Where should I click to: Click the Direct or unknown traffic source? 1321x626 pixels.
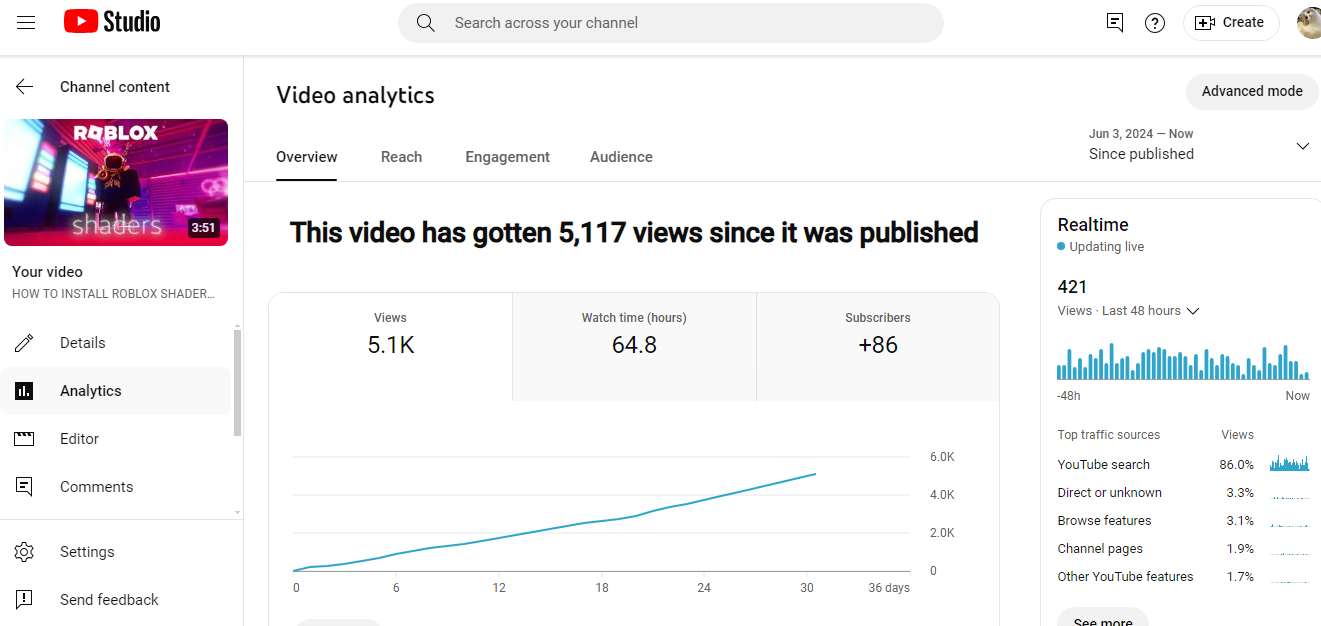[x=1183, y=492]
